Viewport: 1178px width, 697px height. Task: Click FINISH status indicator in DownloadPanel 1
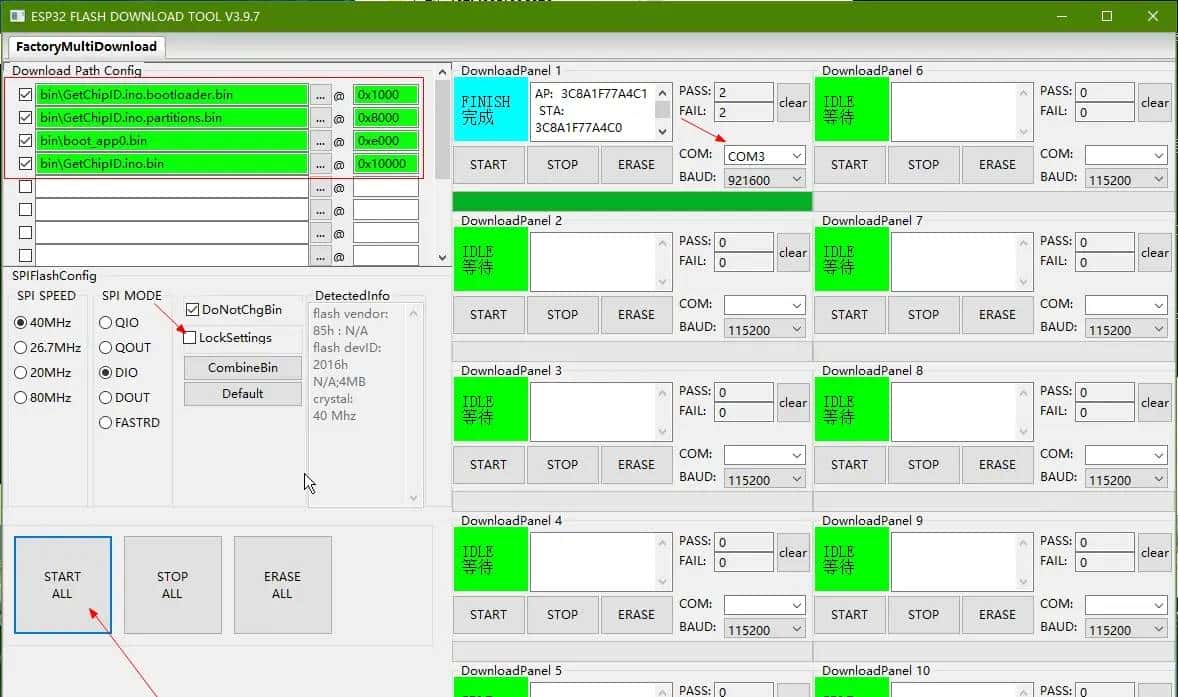click(x=490, y=110)
